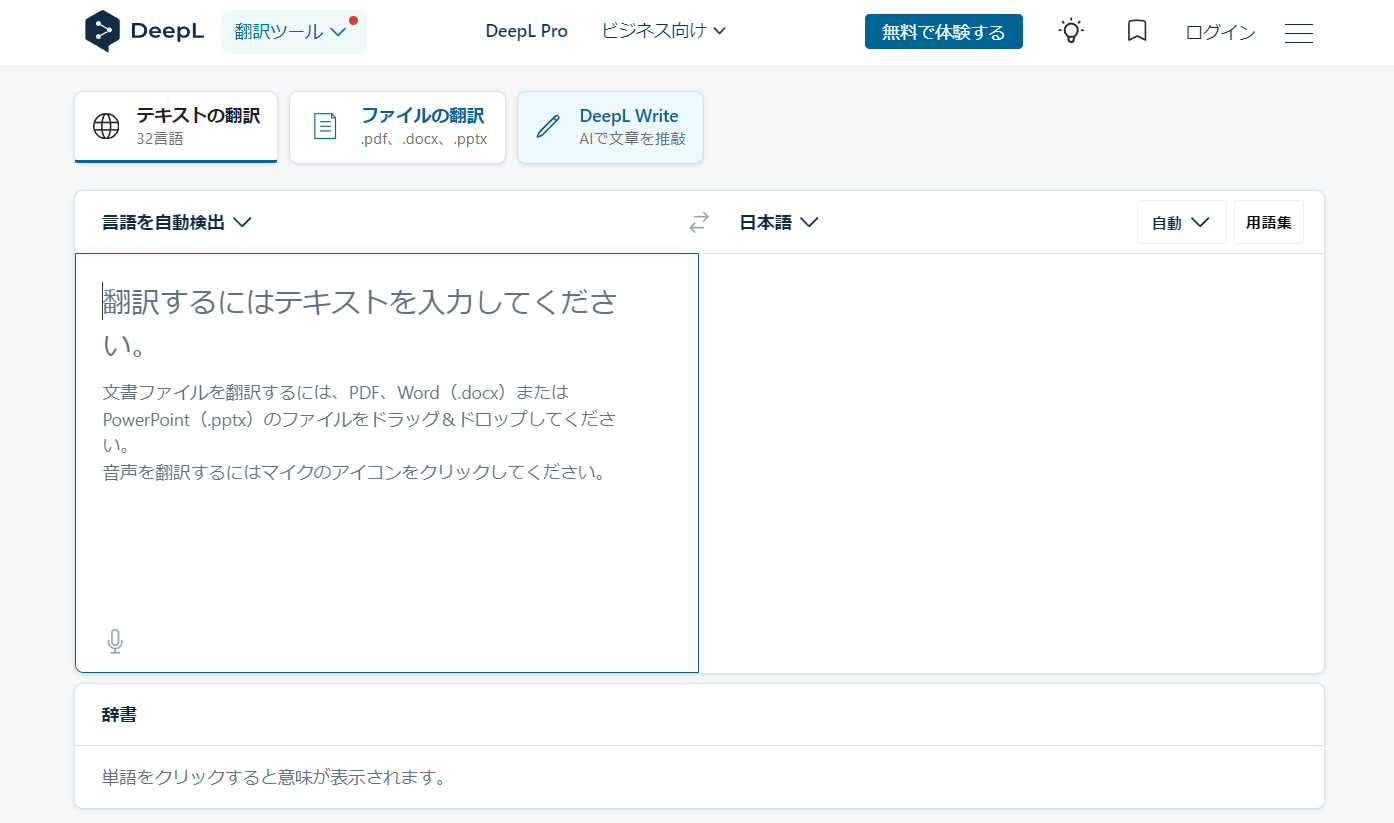The image size is (1394, 823).
Task: Click the 辞書 section header
Action: coord(119,714)
